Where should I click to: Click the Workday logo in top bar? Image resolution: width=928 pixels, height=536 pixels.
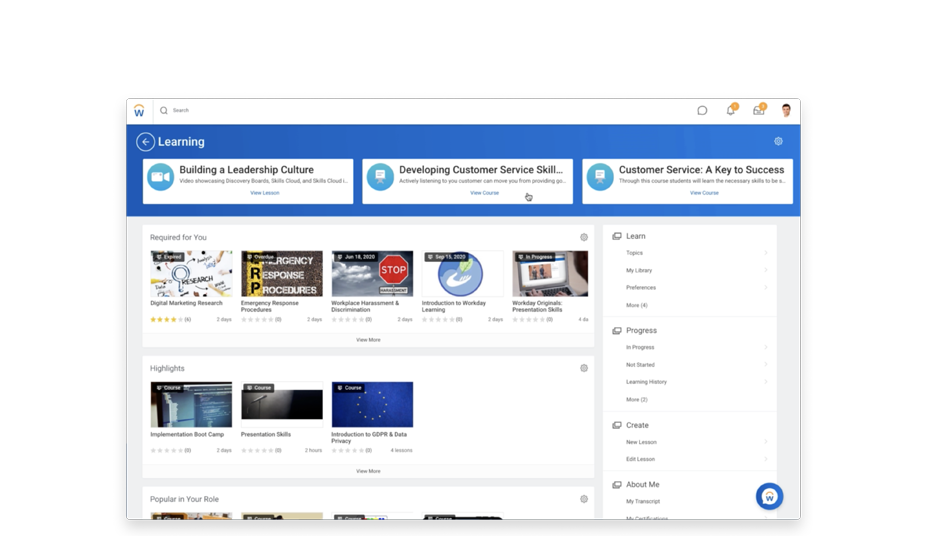[x=140, y=111]
